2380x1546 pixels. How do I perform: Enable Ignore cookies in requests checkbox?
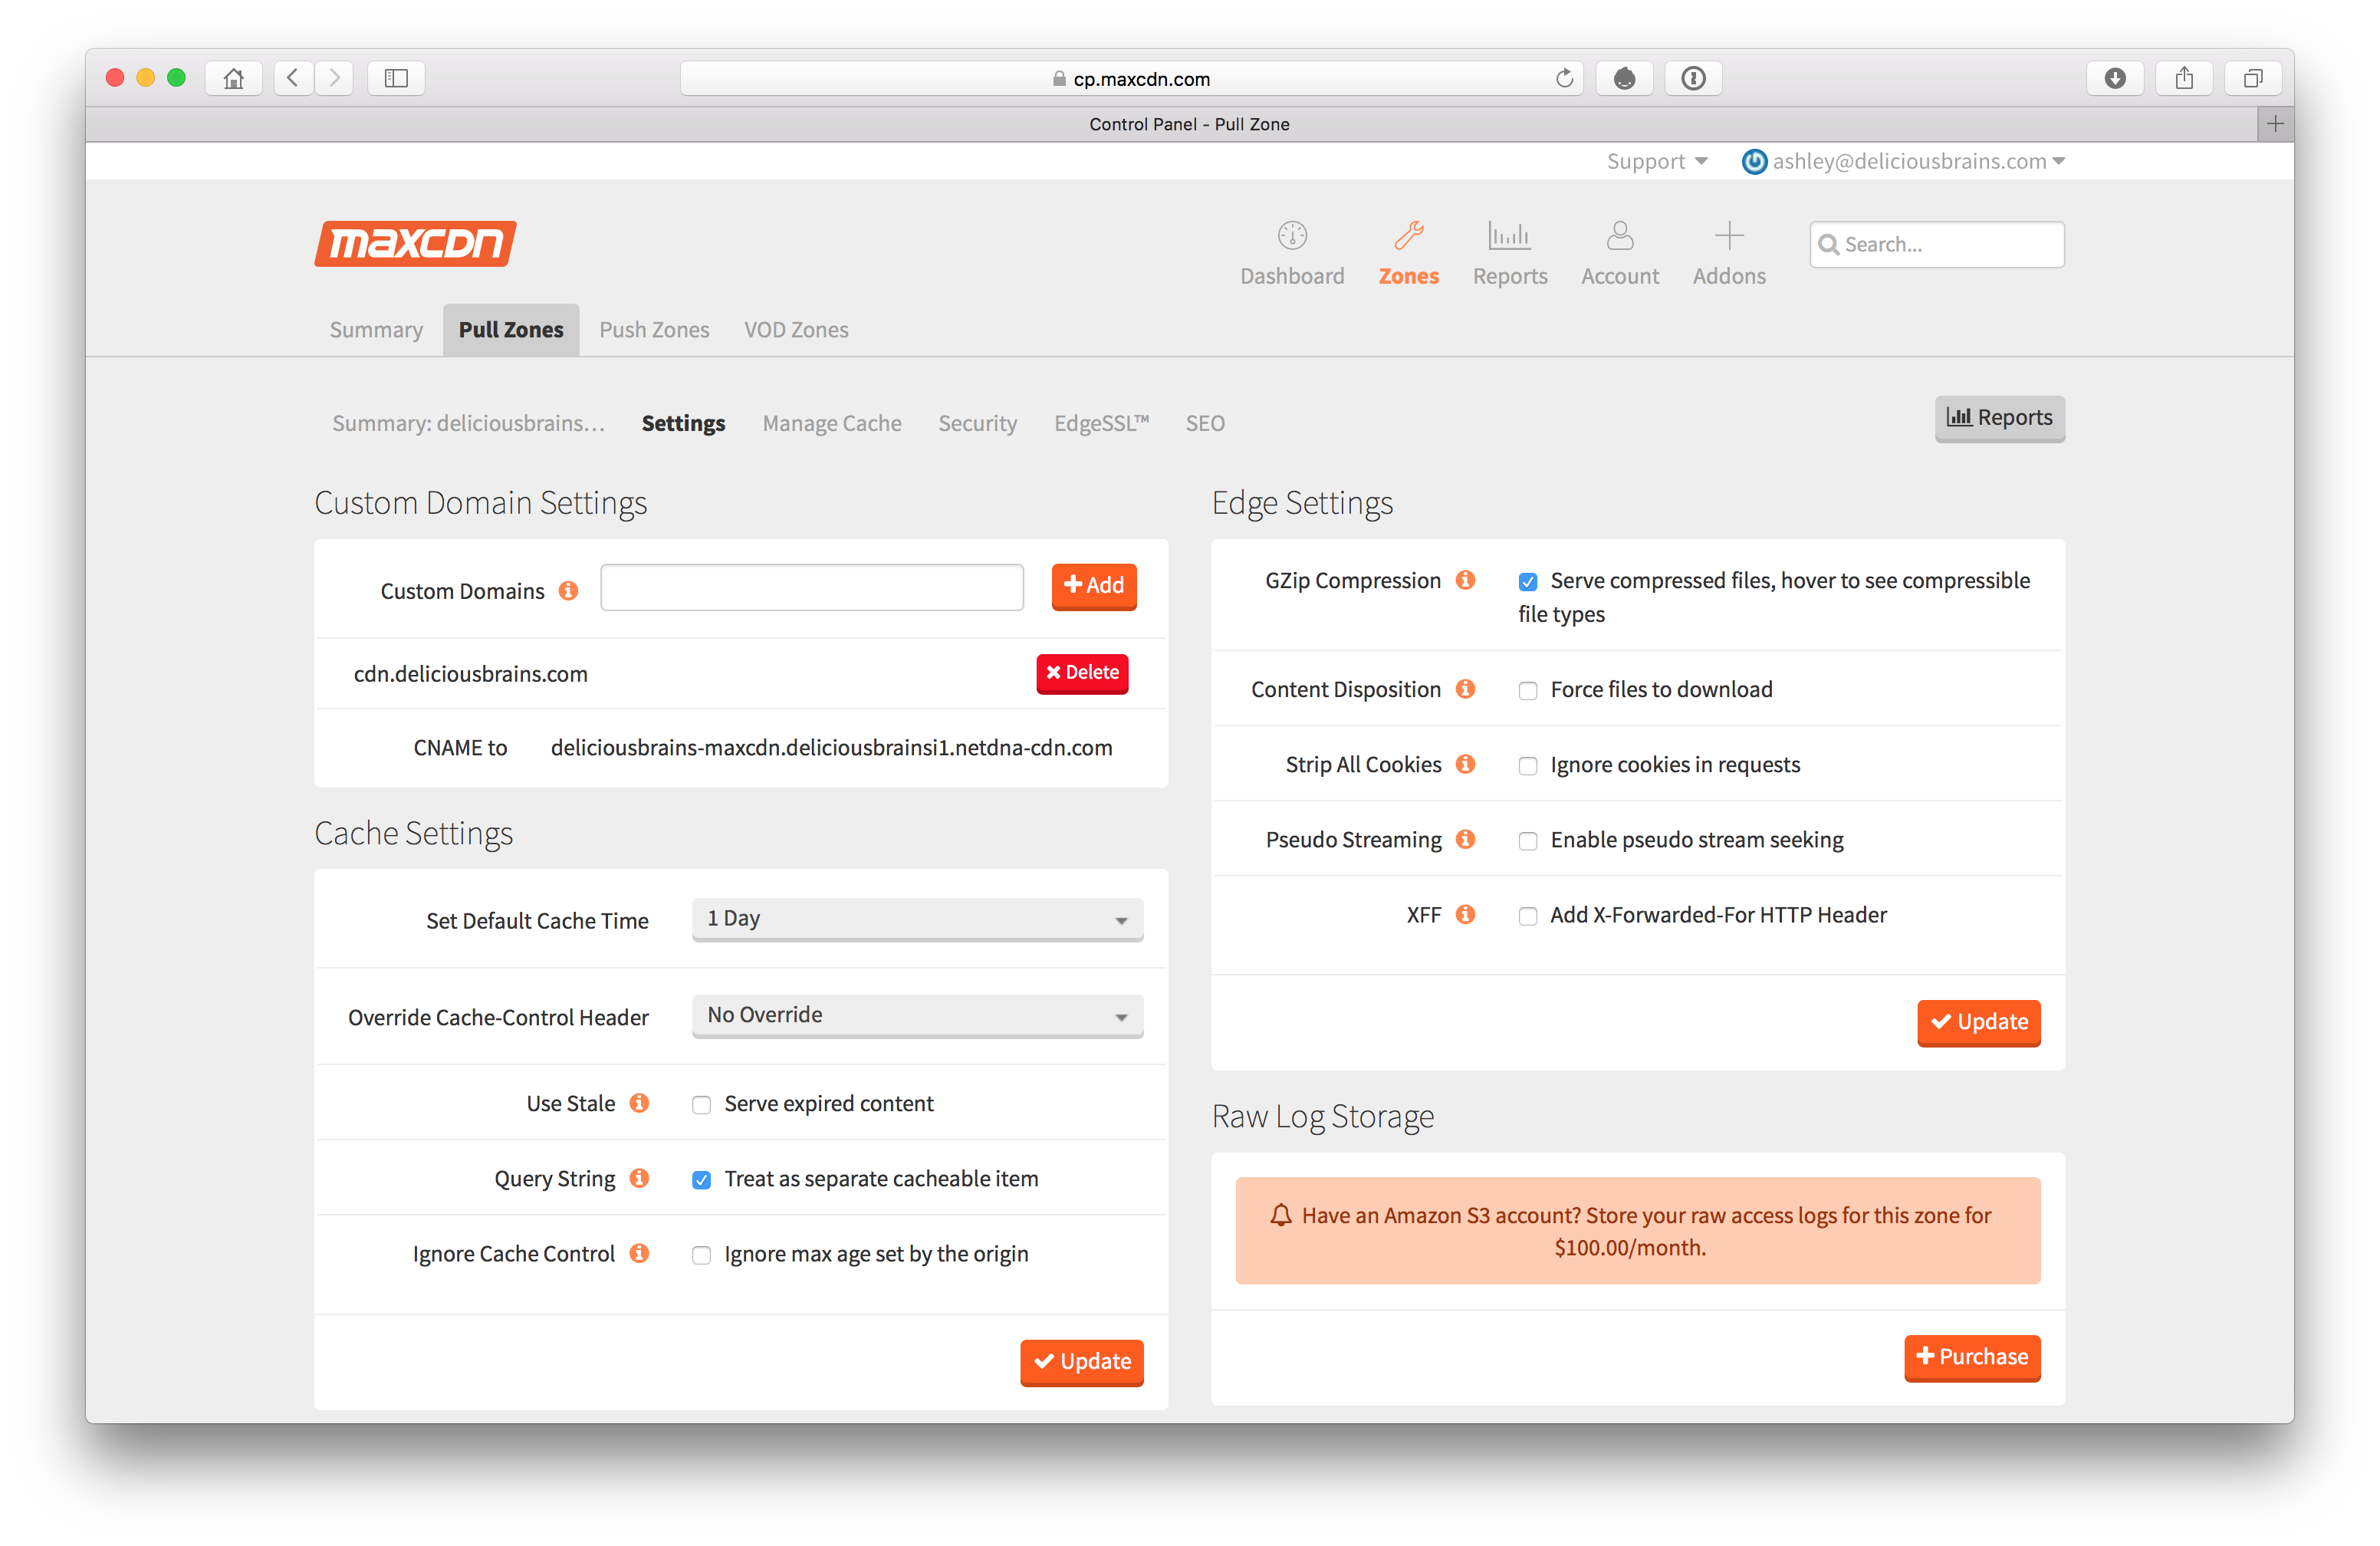1527,765
